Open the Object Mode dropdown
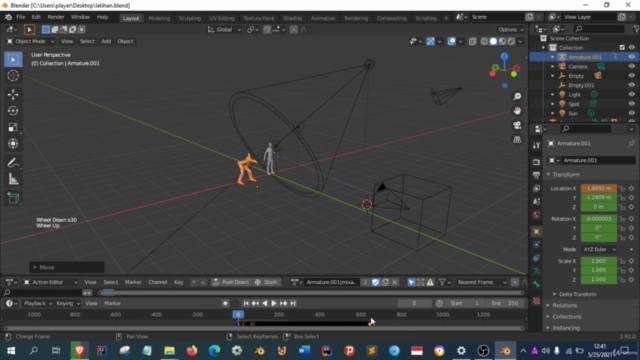This screenshot has height=360, width=640. pos(30,41)
